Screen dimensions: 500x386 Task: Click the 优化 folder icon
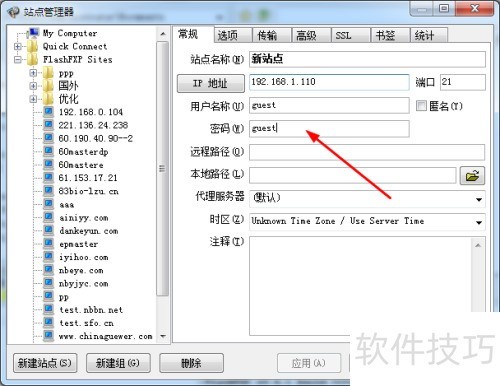click(48, 99)
